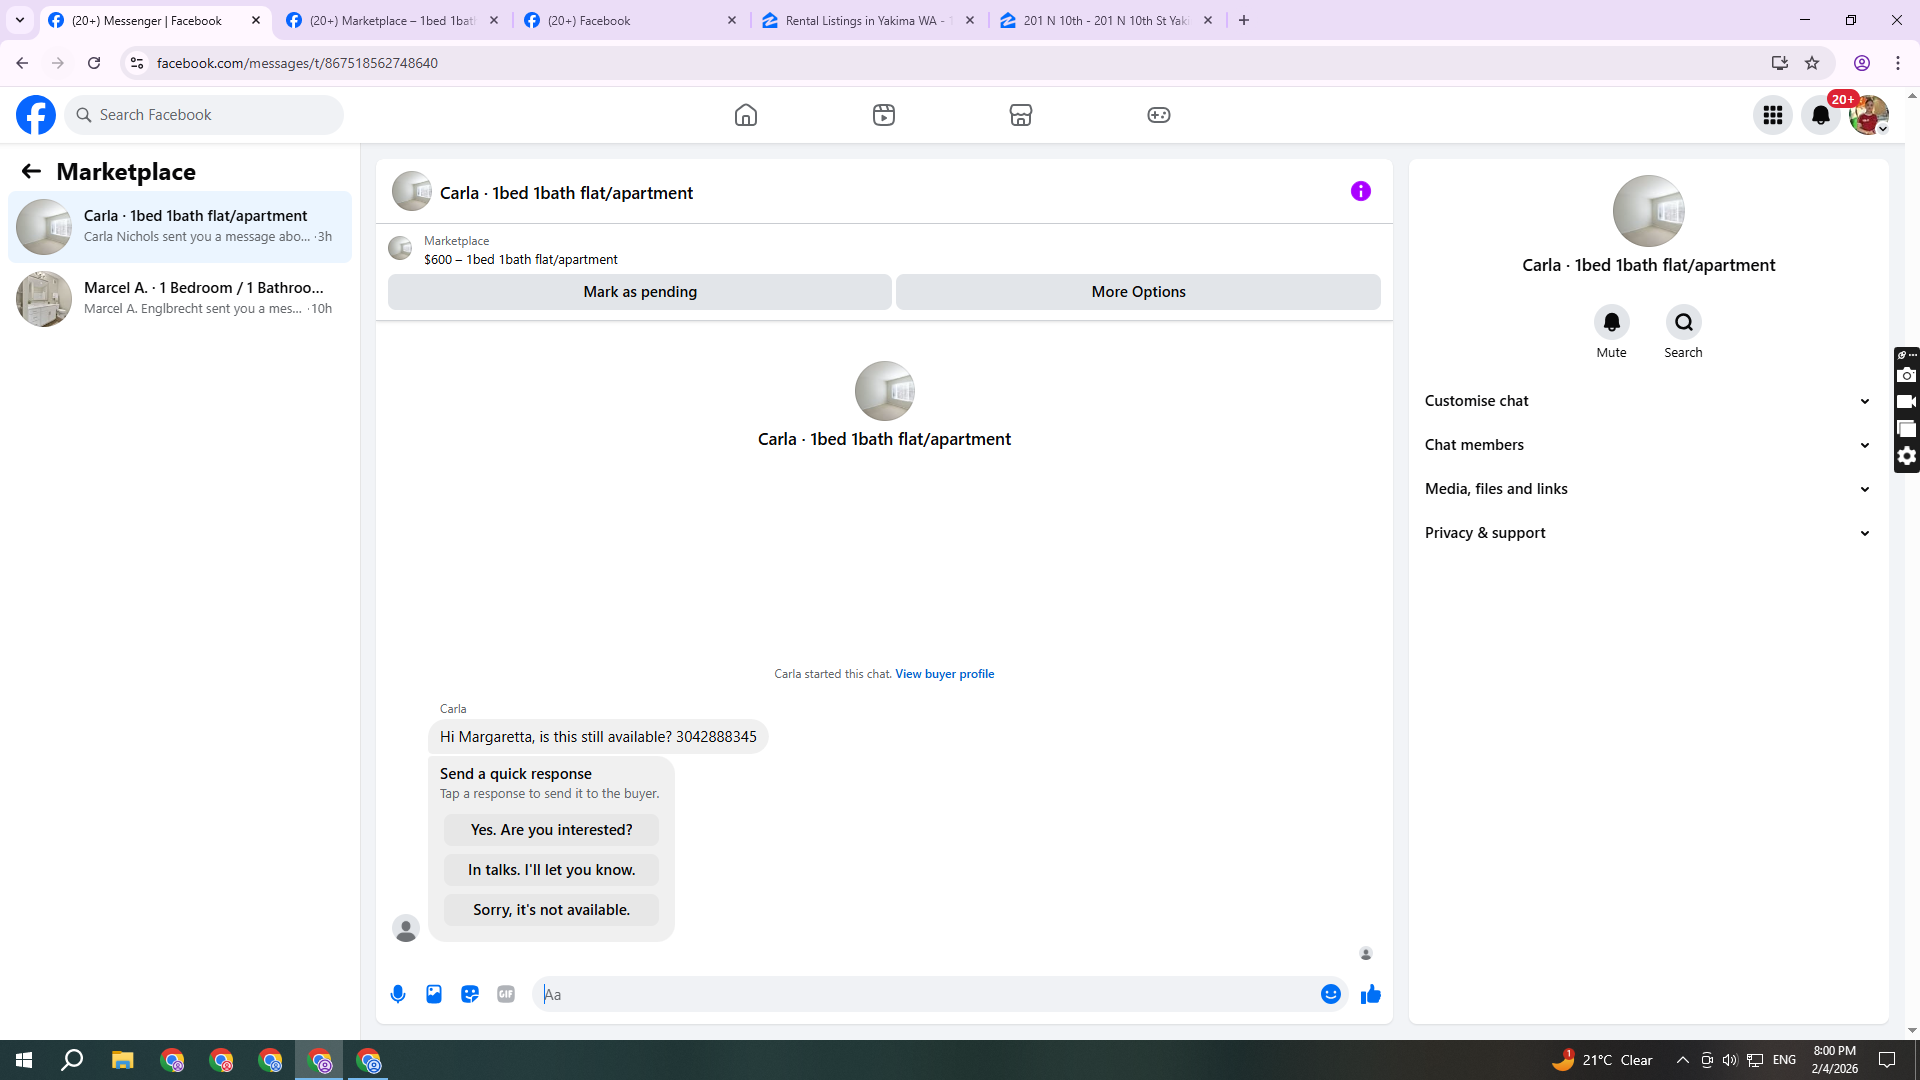Mute this conversation
This screenshot has width=1920, height=1080.
point(1611,323)
